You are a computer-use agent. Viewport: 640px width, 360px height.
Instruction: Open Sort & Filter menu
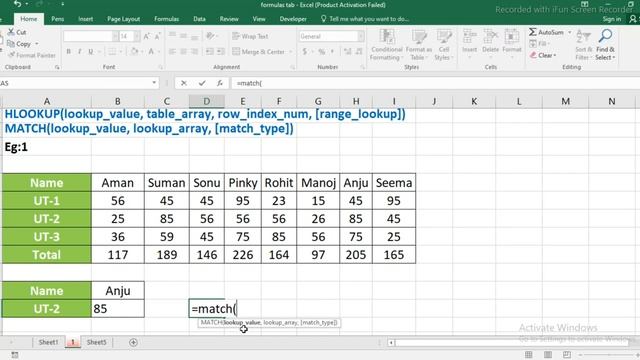coord(584,45)
